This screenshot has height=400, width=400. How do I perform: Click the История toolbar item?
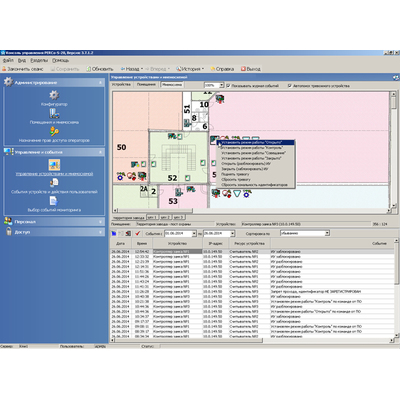coord(190,69)
